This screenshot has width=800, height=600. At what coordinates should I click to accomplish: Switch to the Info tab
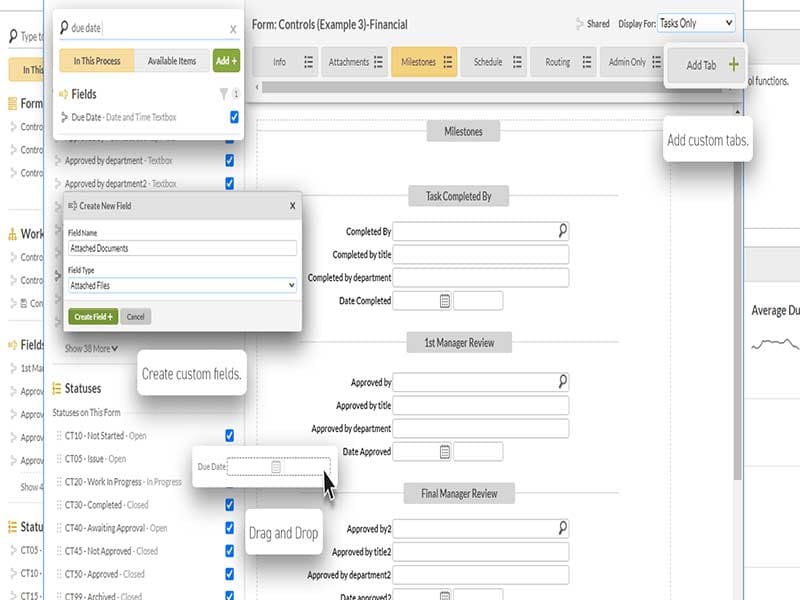tap(280, 61)
